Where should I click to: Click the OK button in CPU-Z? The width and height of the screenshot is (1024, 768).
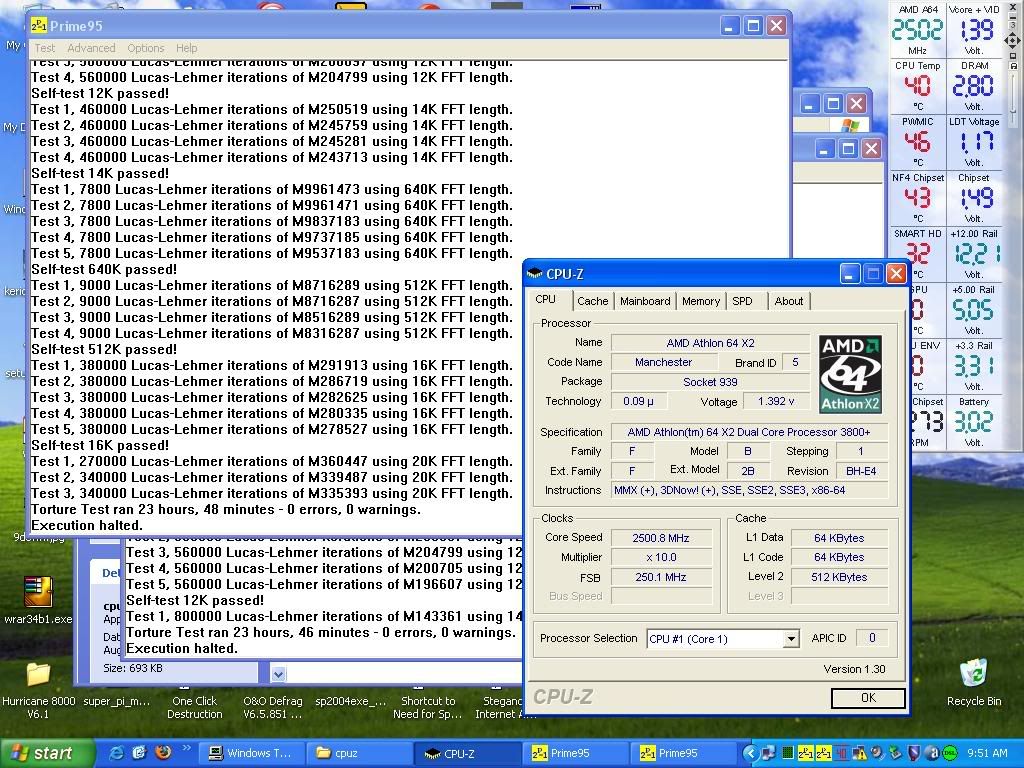tap(868, 698)
